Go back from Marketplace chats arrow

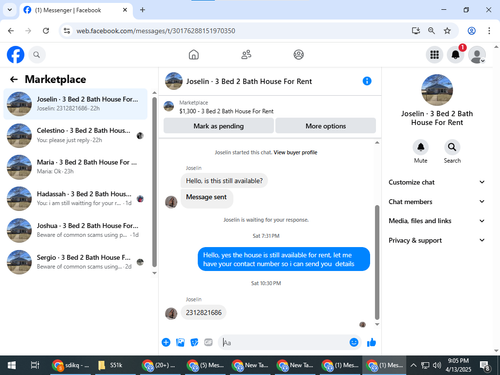[14, 79]
